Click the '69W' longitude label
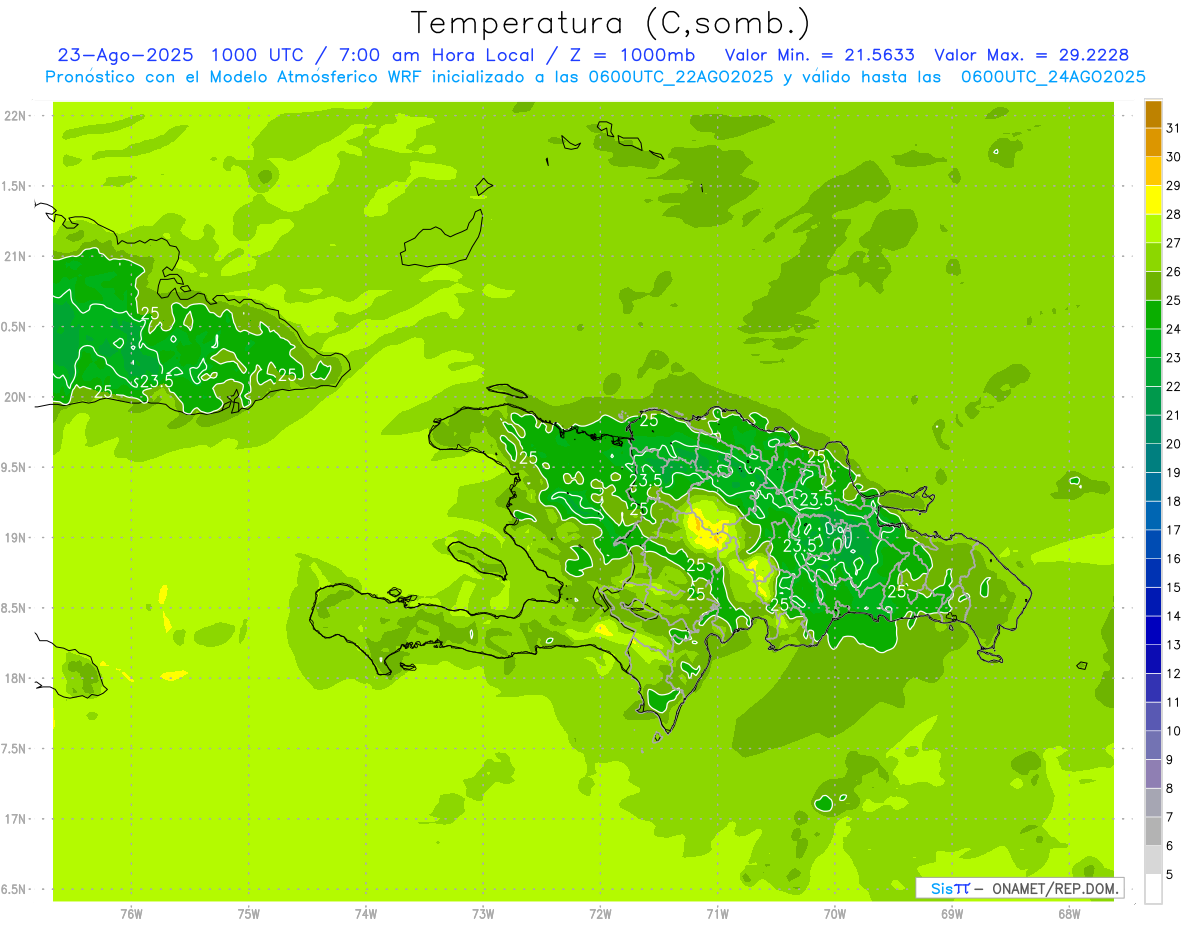This screenshot has width=1200, height=927. click(952, 914)
